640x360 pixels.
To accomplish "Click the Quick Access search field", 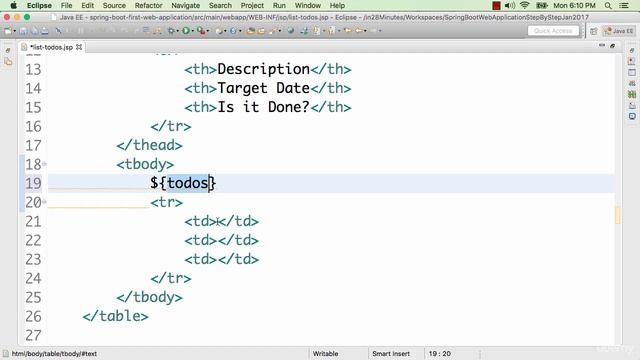I will tap(553, 31).
